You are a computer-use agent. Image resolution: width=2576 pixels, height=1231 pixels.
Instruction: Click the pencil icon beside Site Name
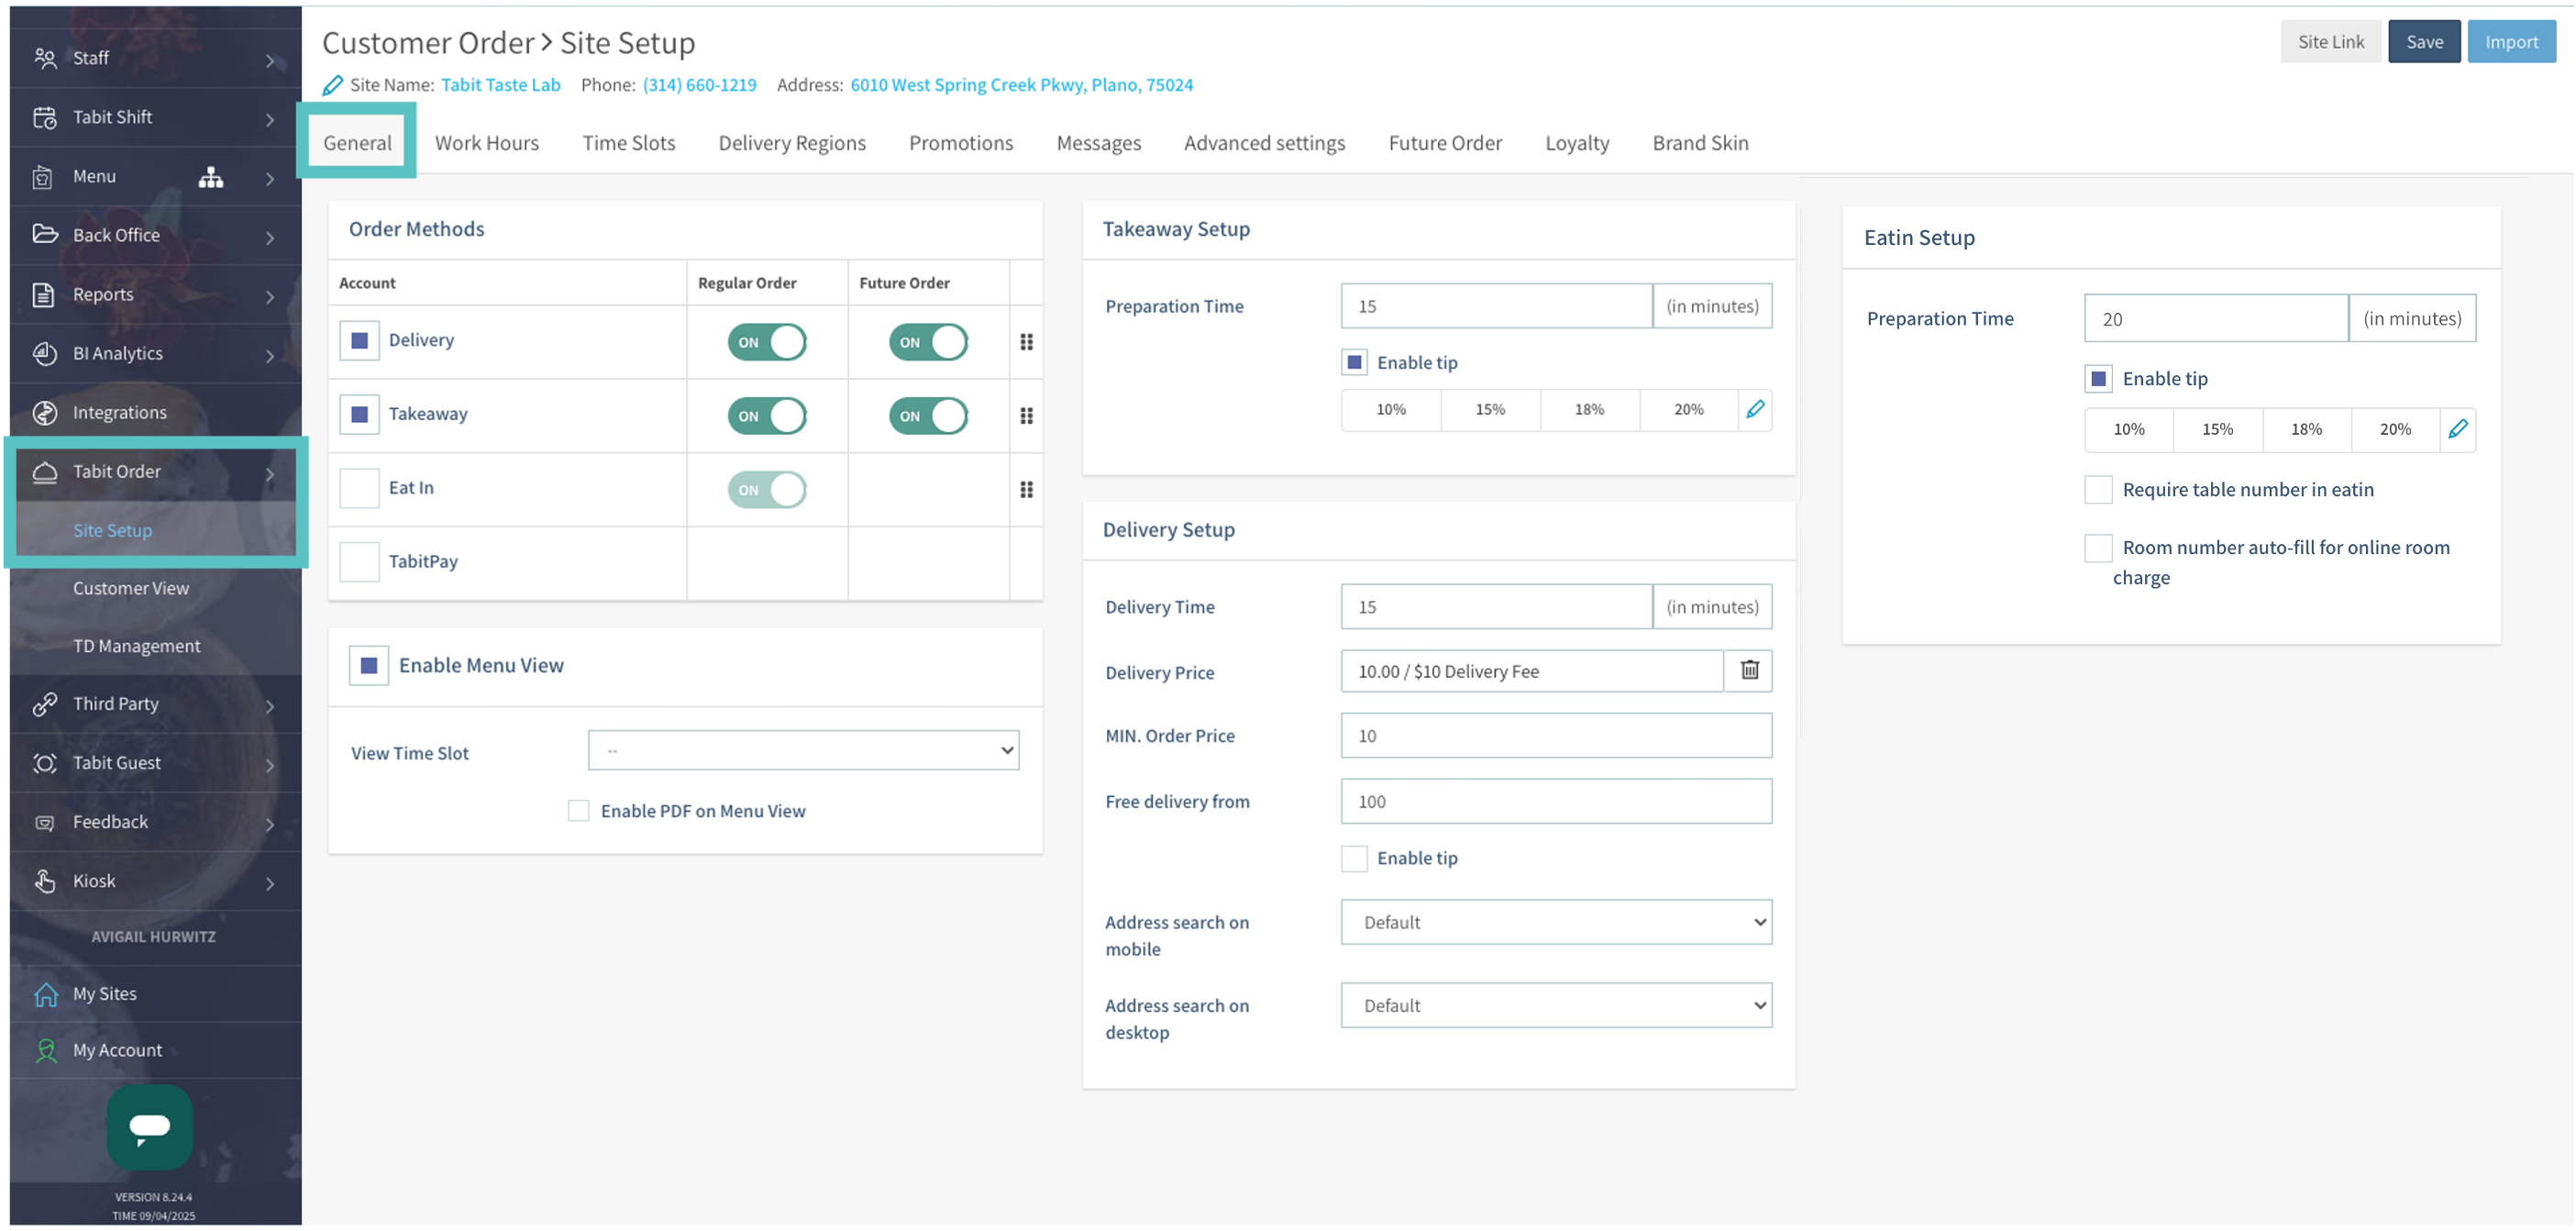(x=332, y=86)
